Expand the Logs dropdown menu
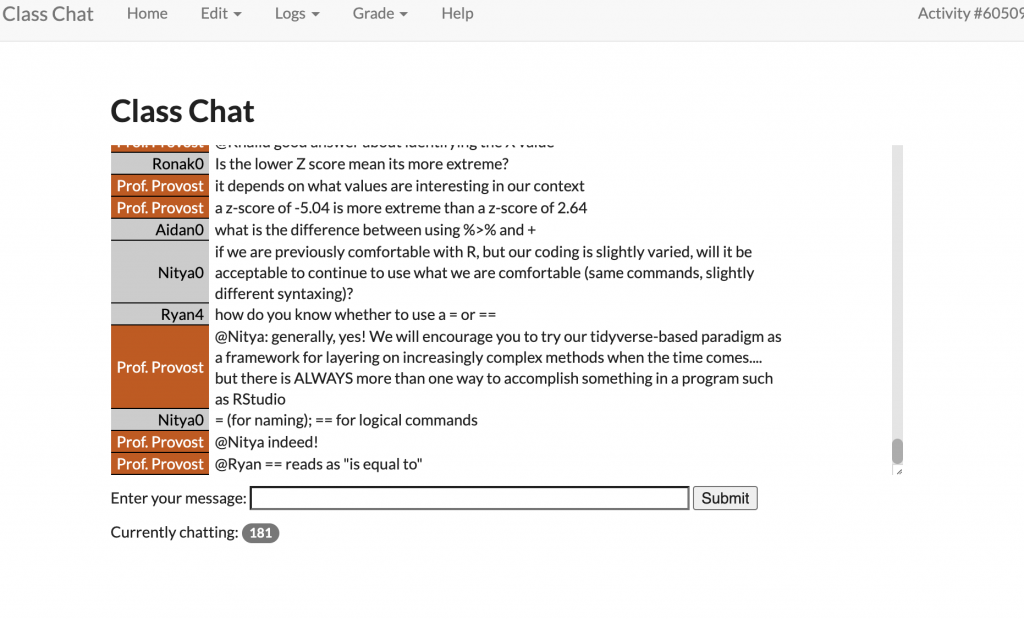 click(297, 14)
